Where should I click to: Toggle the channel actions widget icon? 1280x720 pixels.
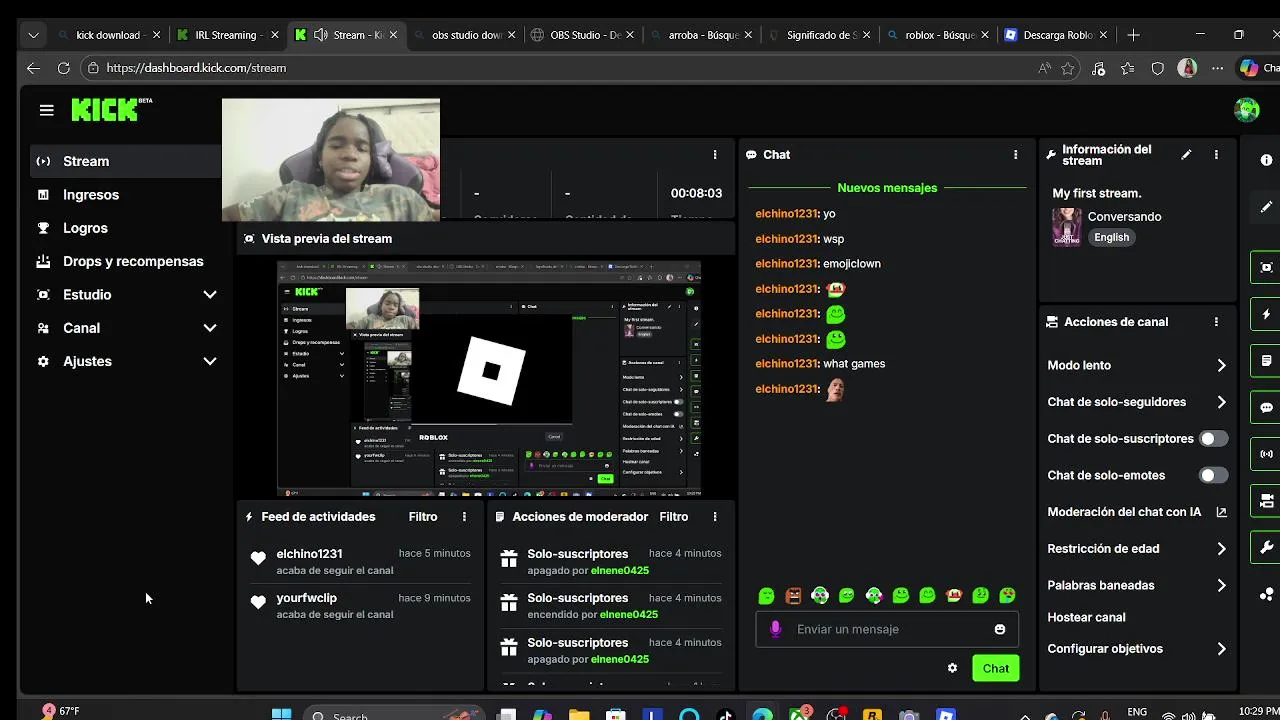tap(1266, 501)
